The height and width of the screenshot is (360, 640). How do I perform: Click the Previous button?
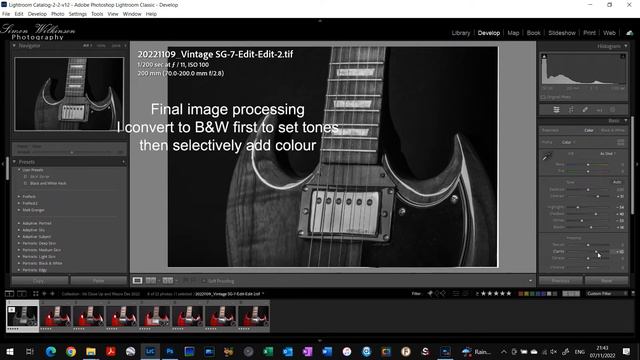(x=561, y=281)
